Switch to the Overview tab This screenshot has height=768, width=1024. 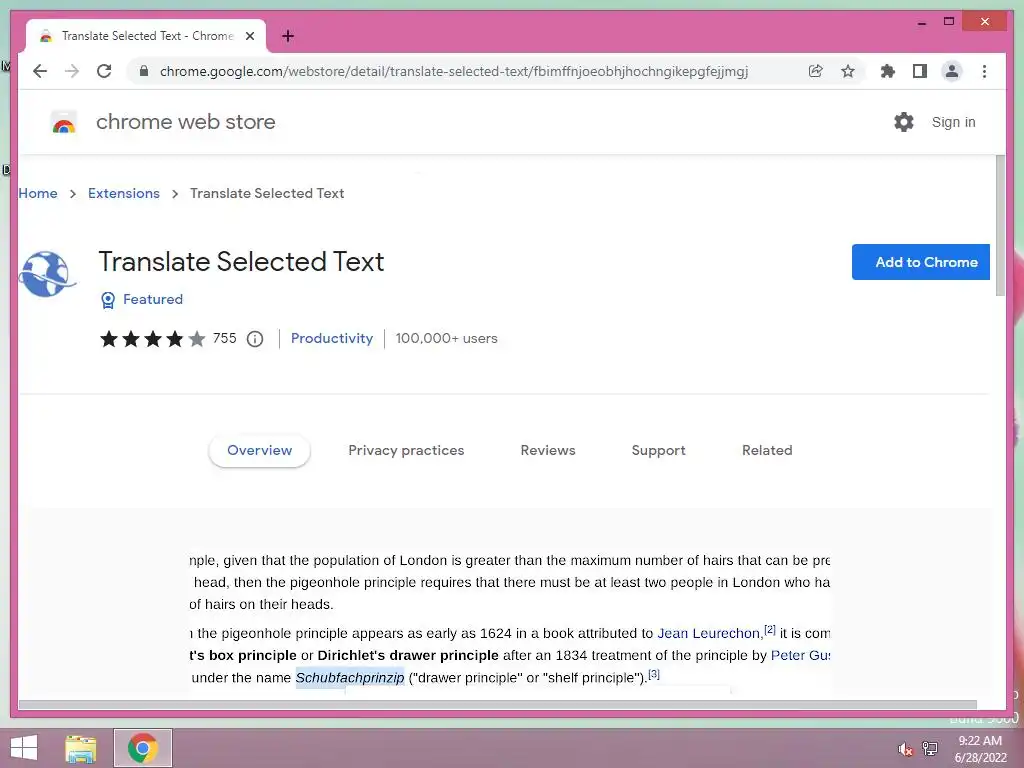coord(259,450)
